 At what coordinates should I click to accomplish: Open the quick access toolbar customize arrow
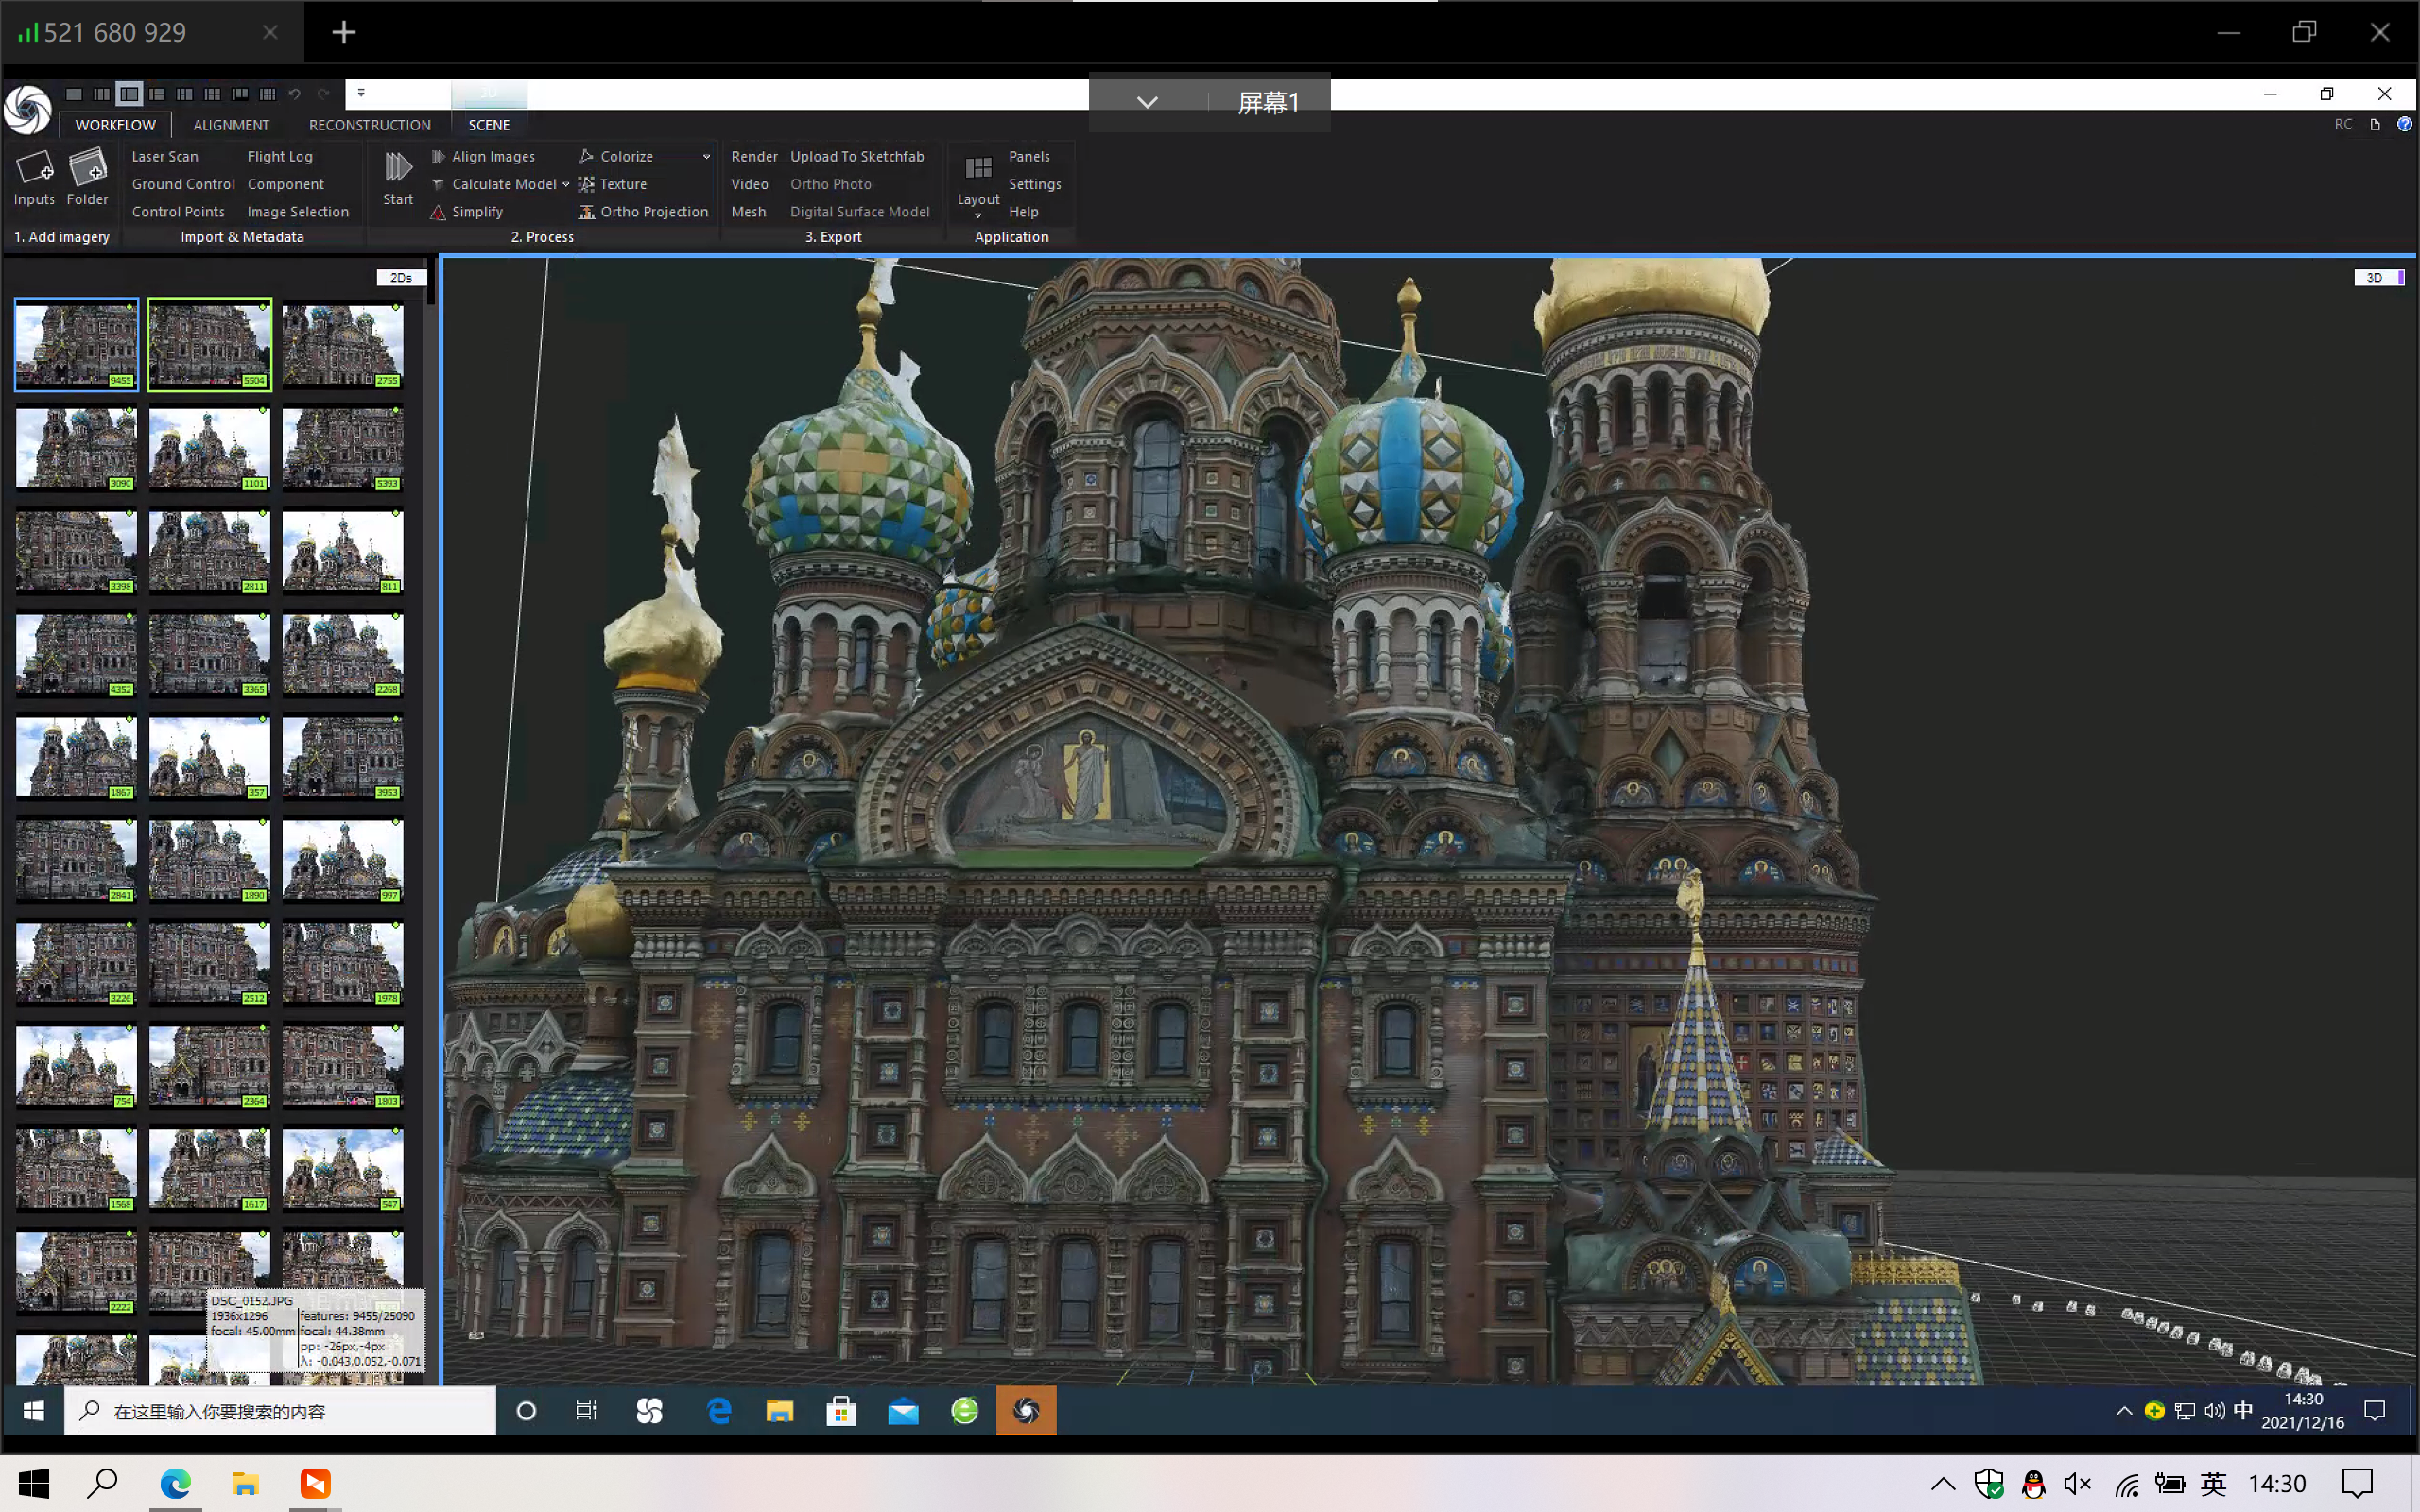tap(361, 93)
